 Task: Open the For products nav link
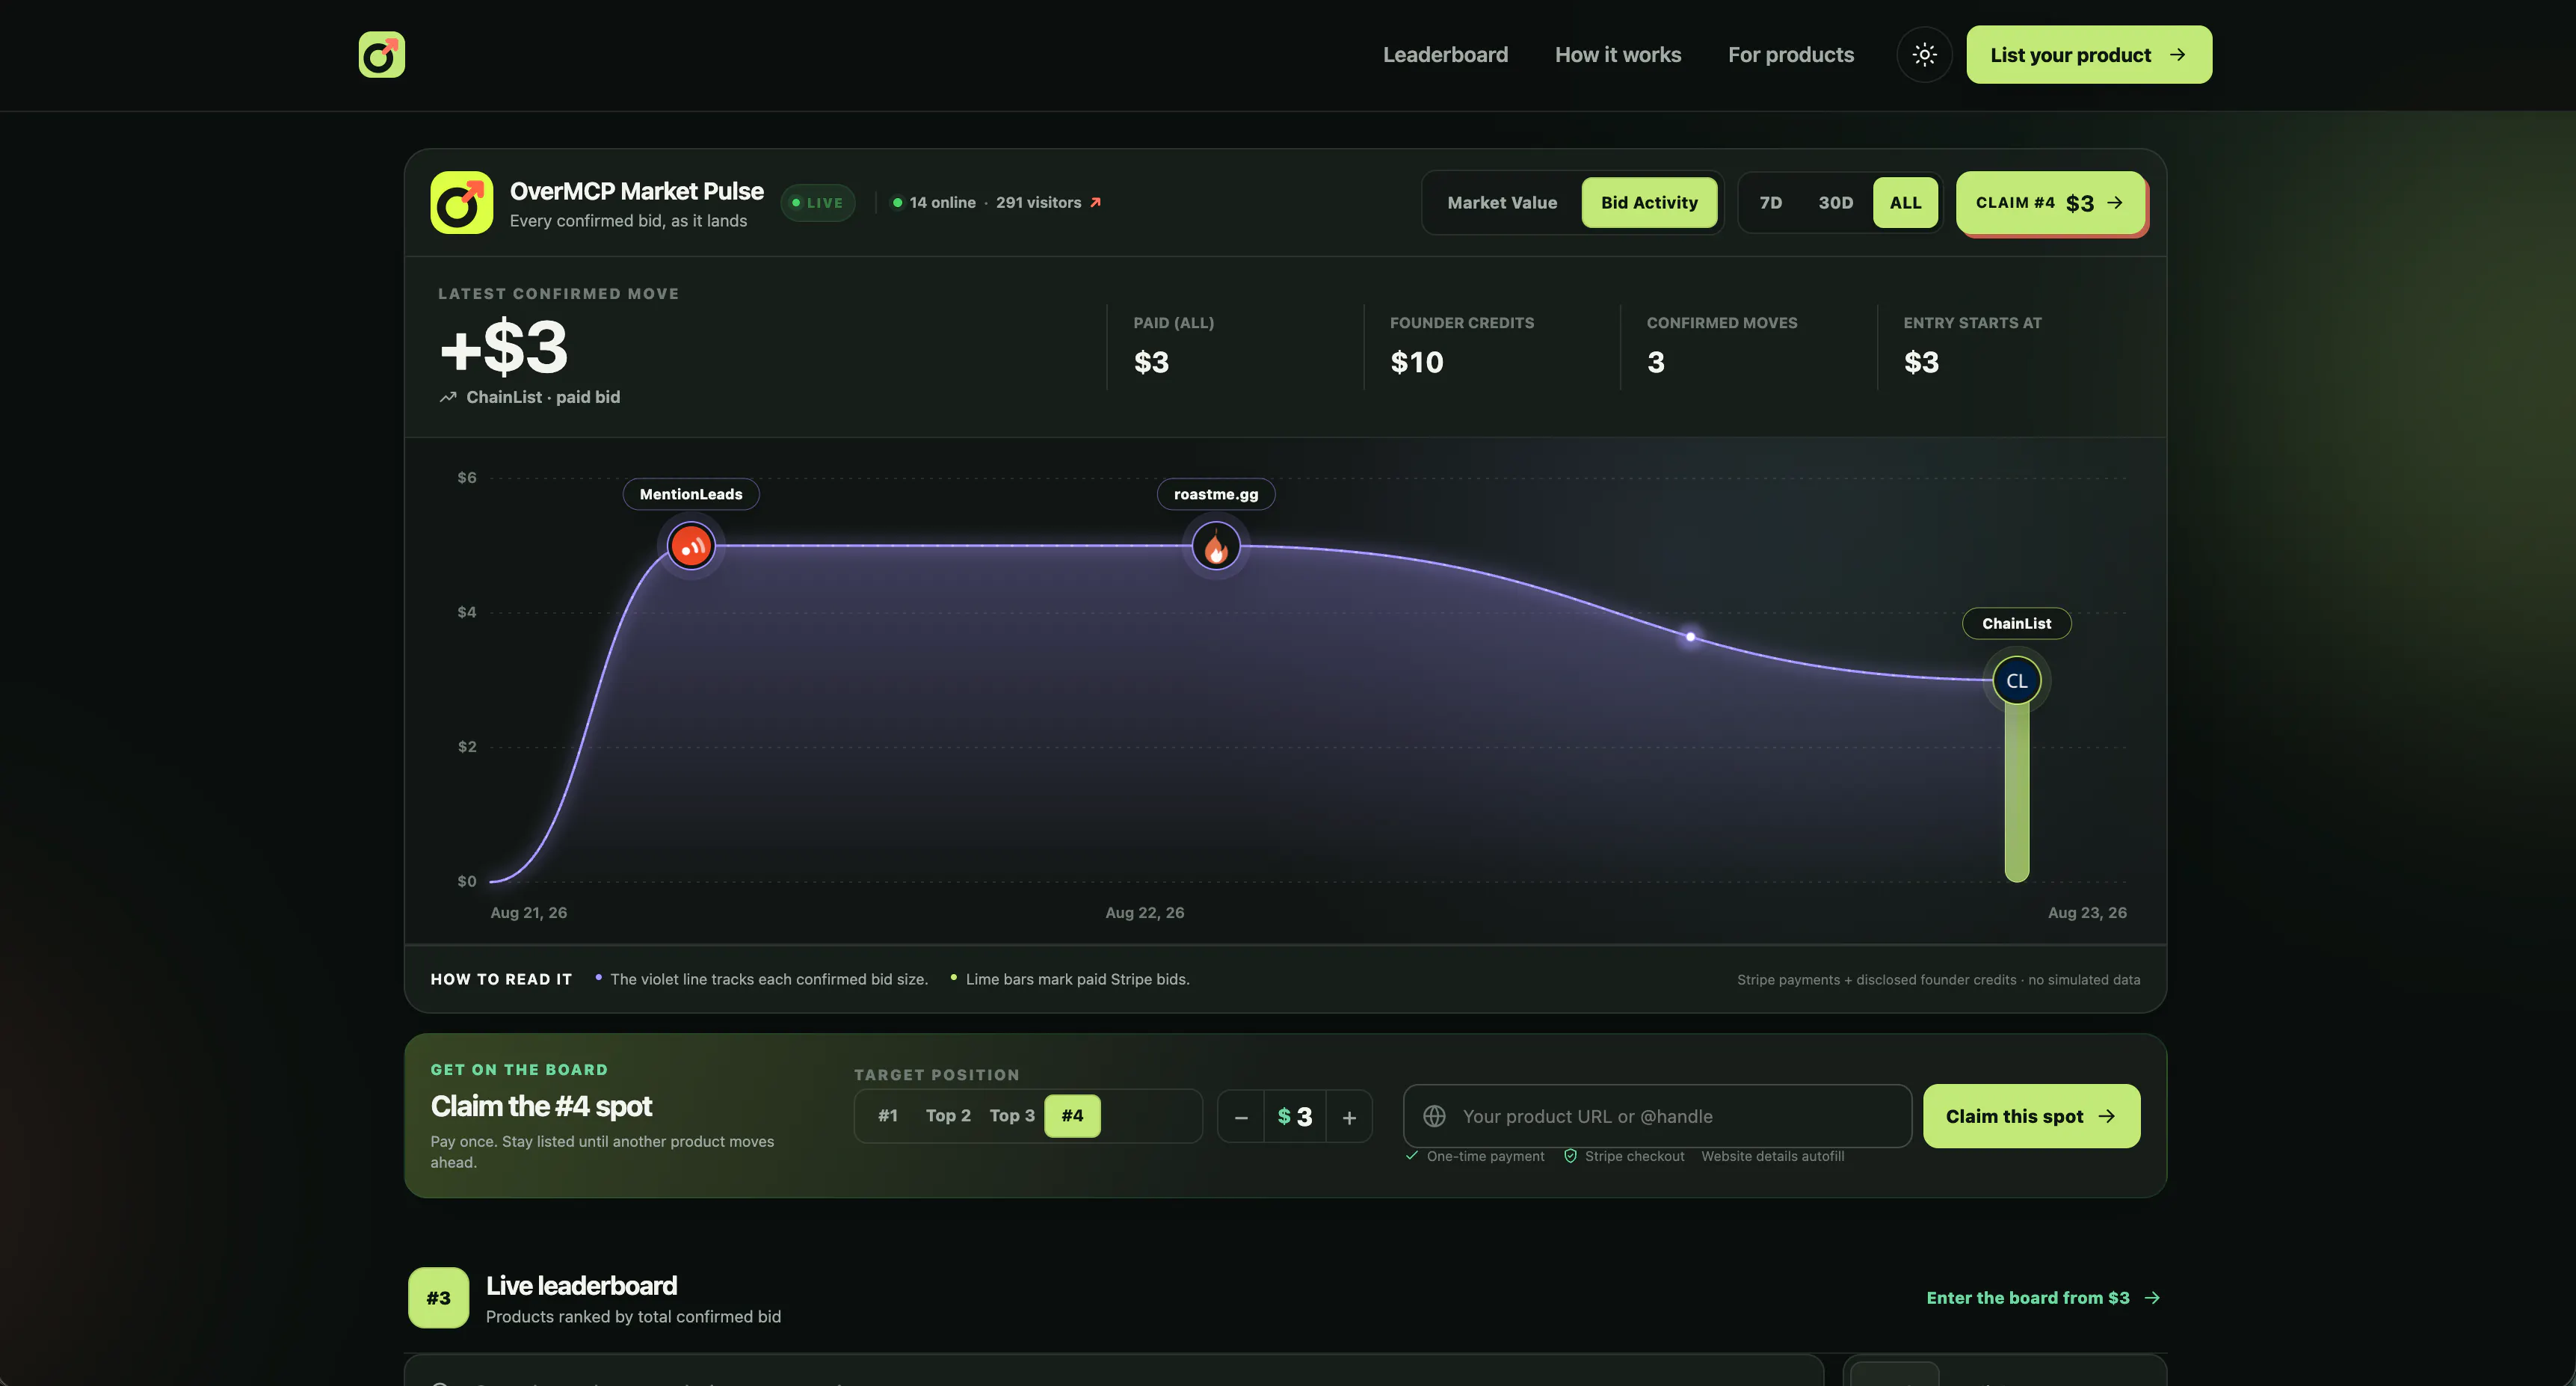(1791, 55)
